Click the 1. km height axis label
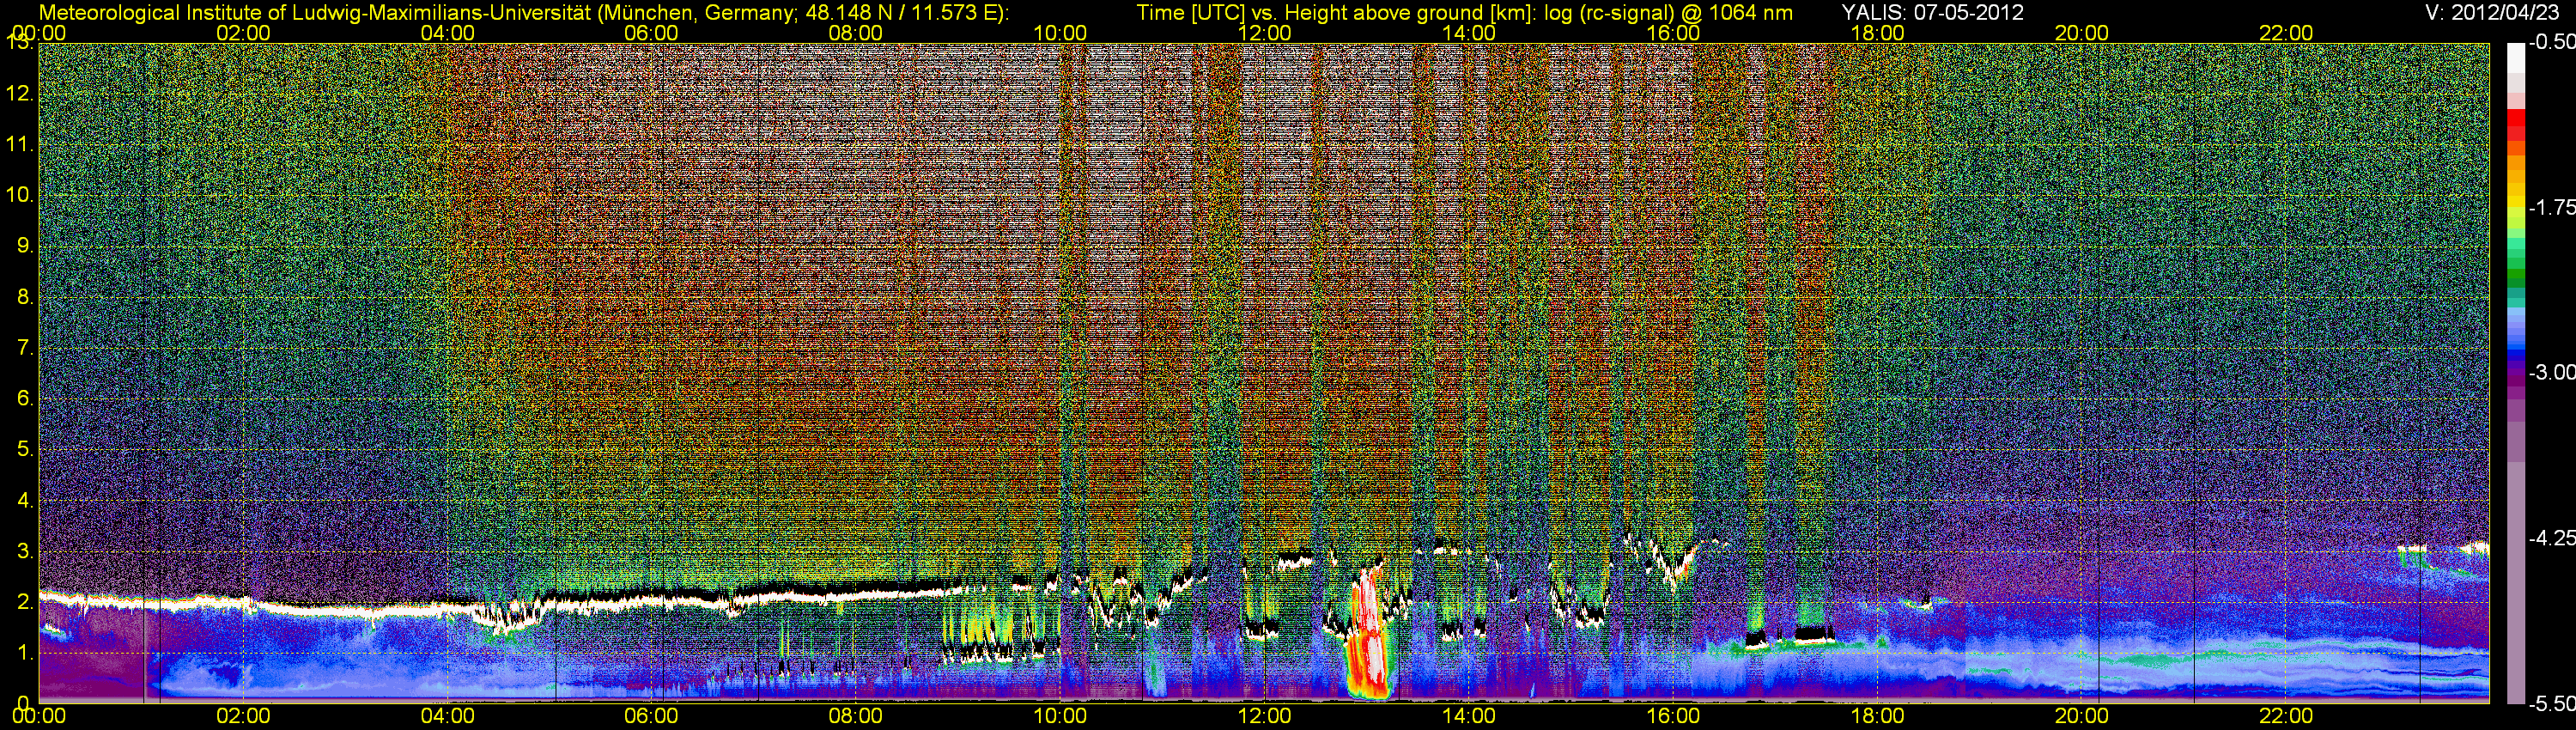 pos(25,652)
